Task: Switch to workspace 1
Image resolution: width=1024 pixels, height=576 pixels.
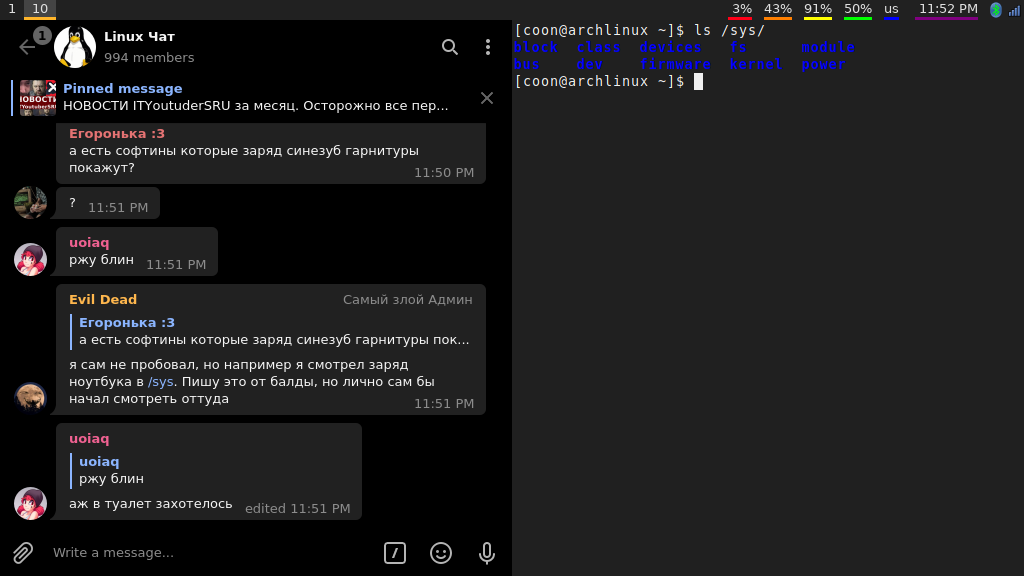Action: tap(12, 9)
